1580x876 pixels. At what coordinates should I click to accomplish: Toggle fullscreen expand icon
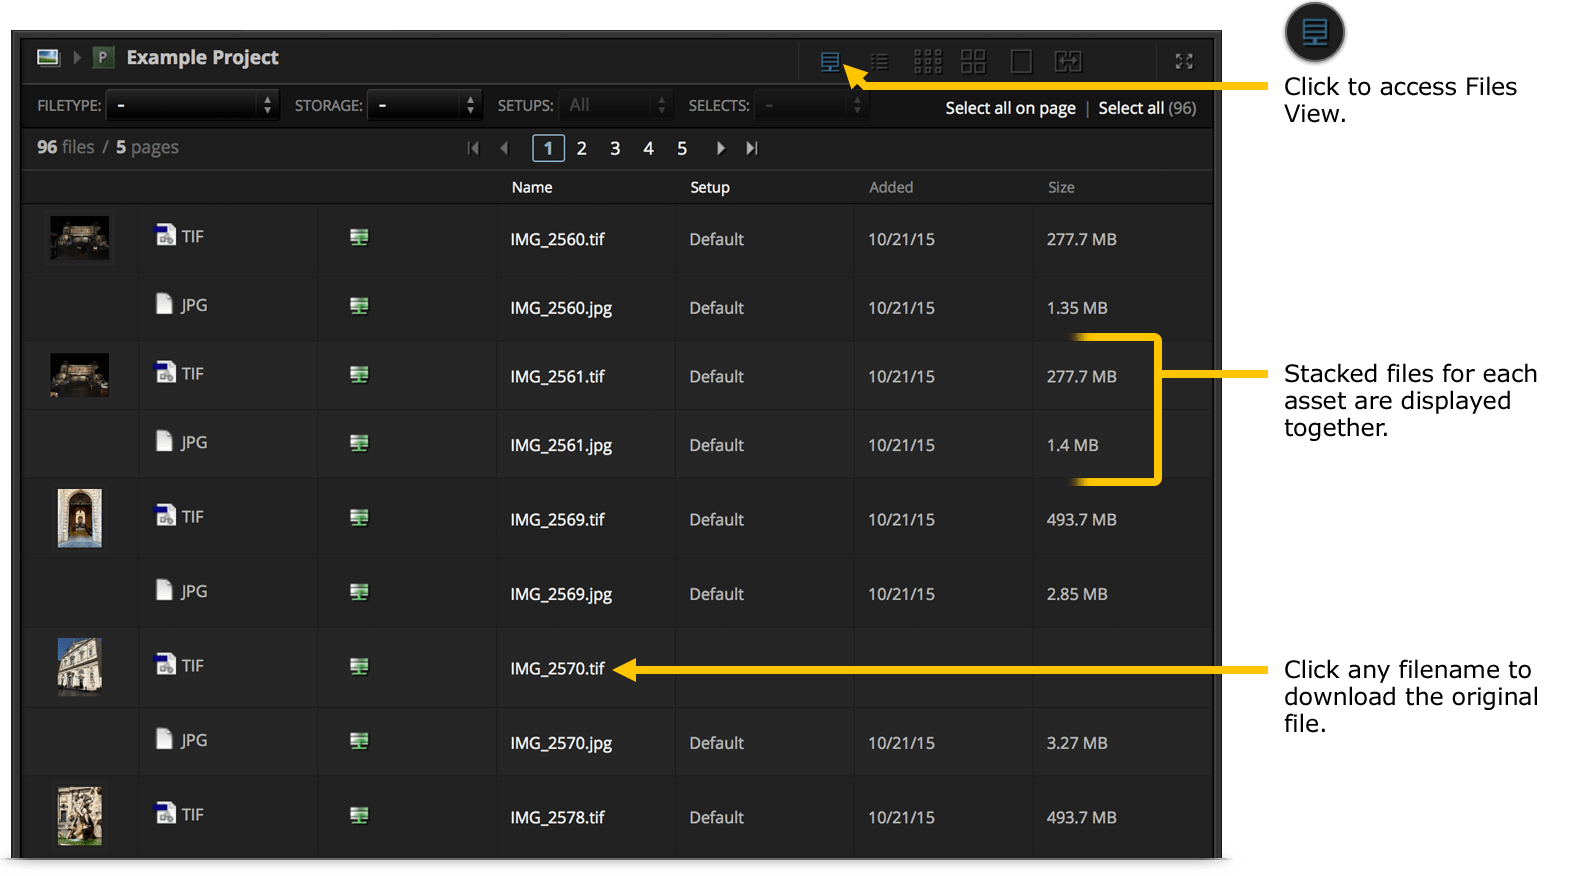click(1184, 62)
